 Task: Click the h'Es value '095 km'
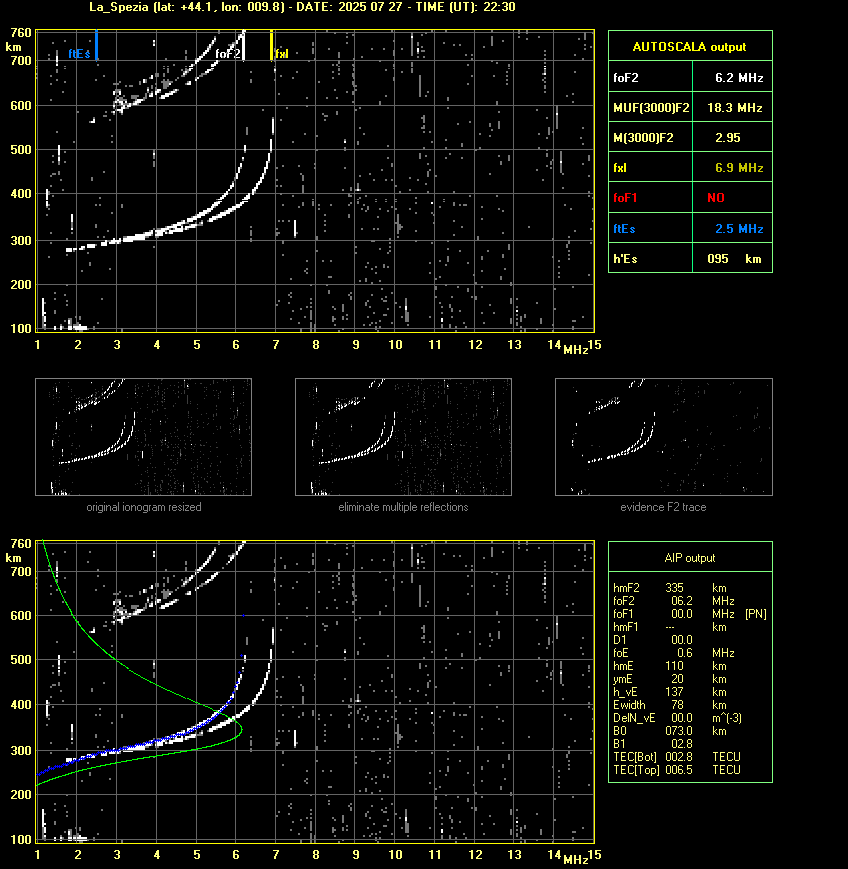(x=734, y=259)
